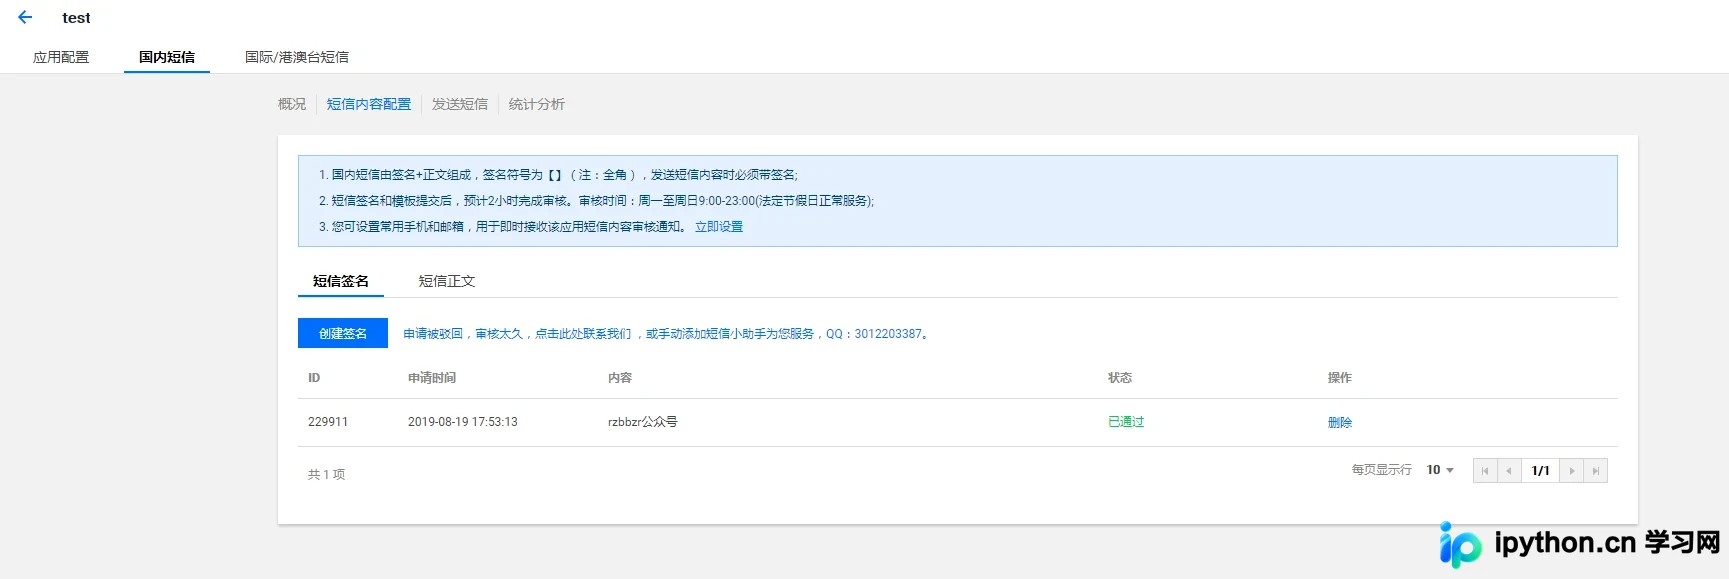Go to 发送短信 section
1729x579 pixels.
(460, 104)
